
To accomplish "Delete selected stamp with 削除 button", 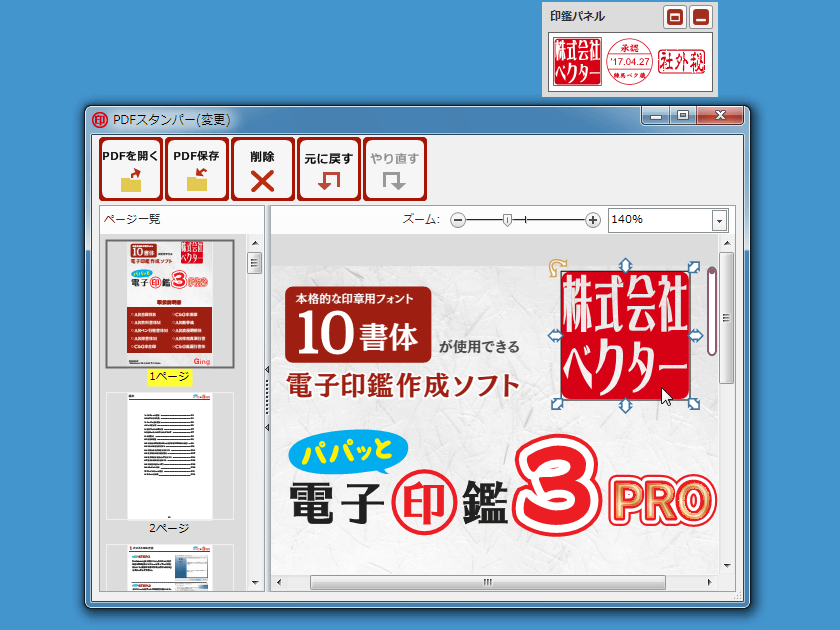I will [x=262, y=169].
